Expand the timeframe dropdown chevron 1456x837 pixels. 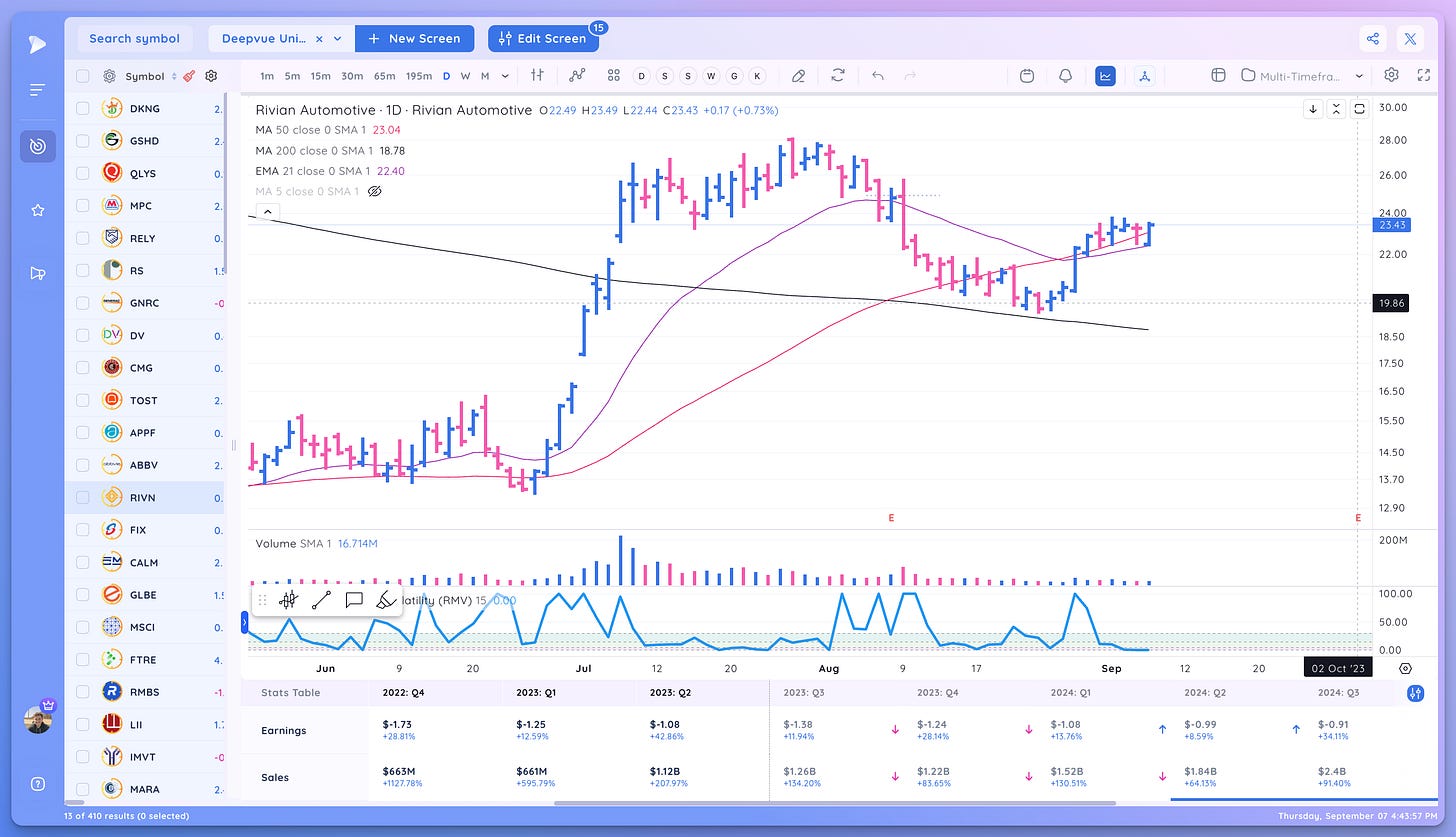505,76
